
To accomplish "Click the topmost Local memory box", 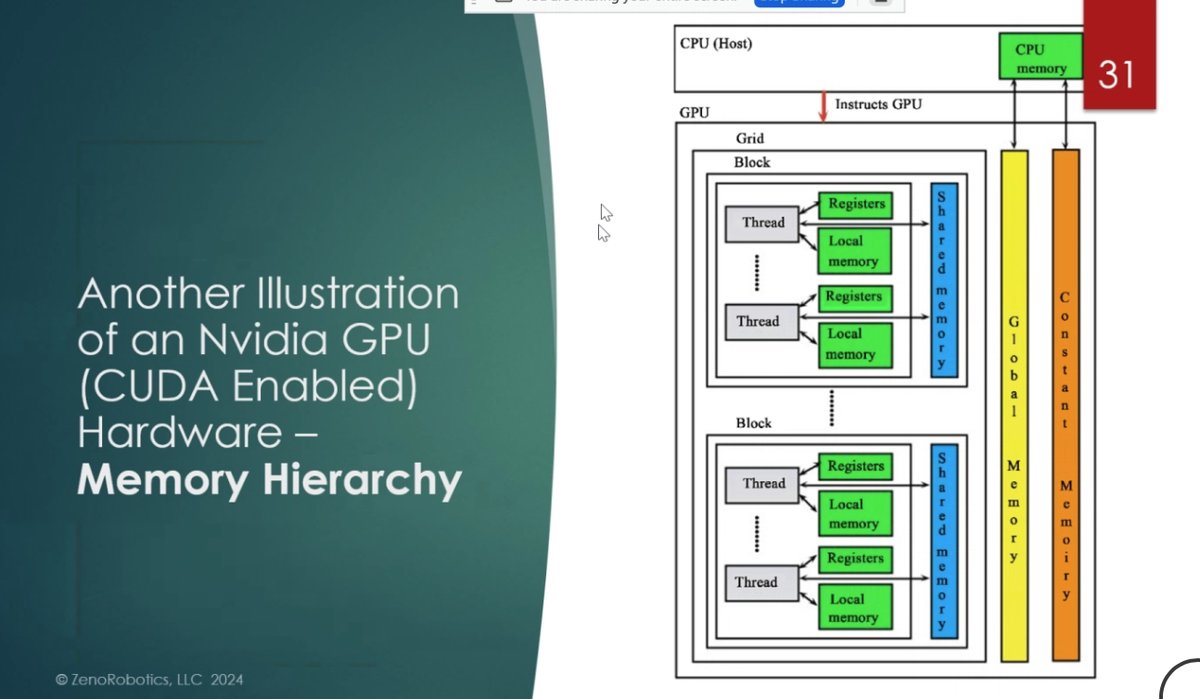I will pyautogui.click(x=853, y=251).
